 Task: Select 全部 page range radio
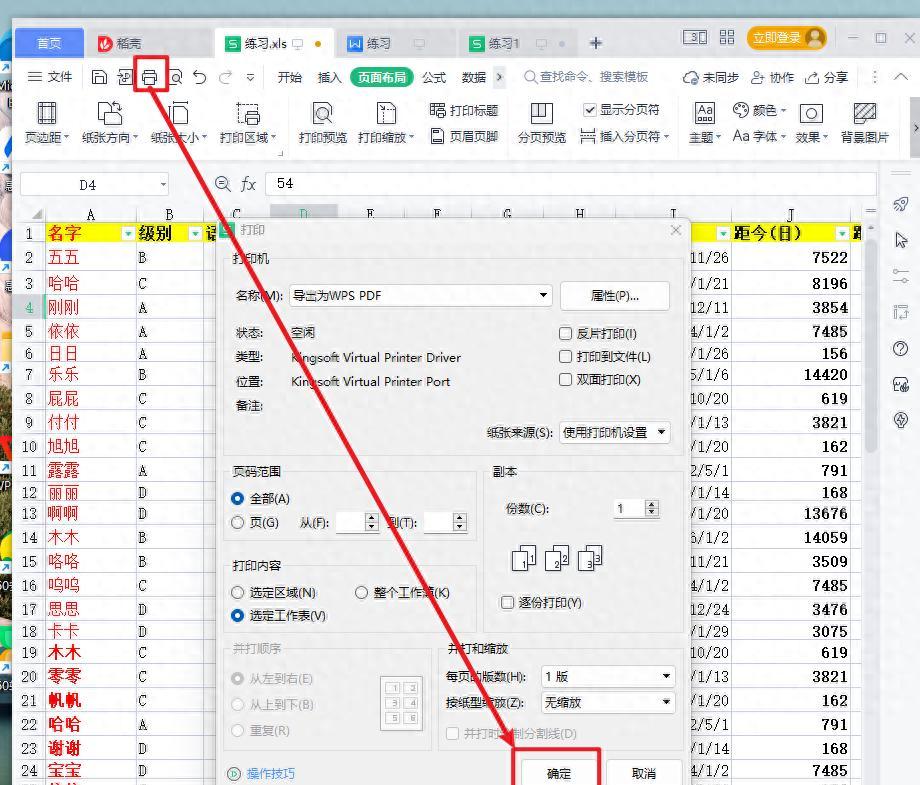point(238,499)
